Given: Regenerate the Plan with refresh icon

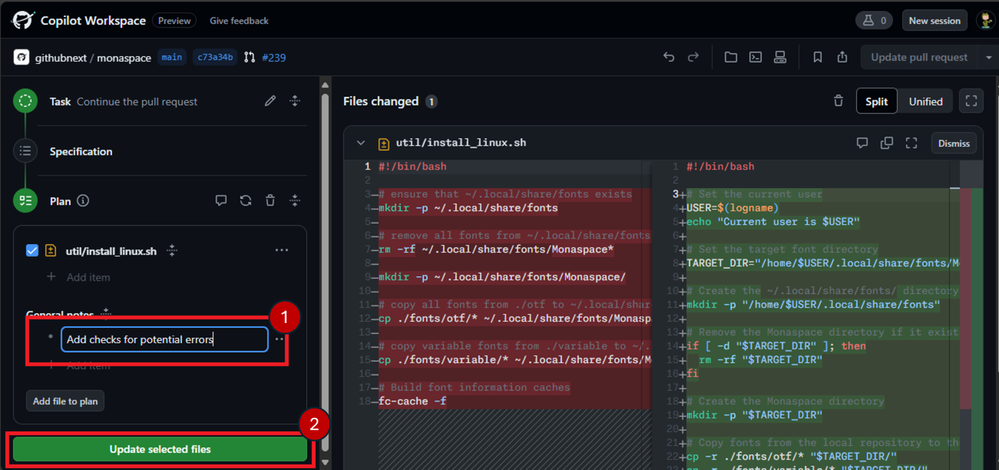Looking at the screenshot, I should tap(245, 201).
